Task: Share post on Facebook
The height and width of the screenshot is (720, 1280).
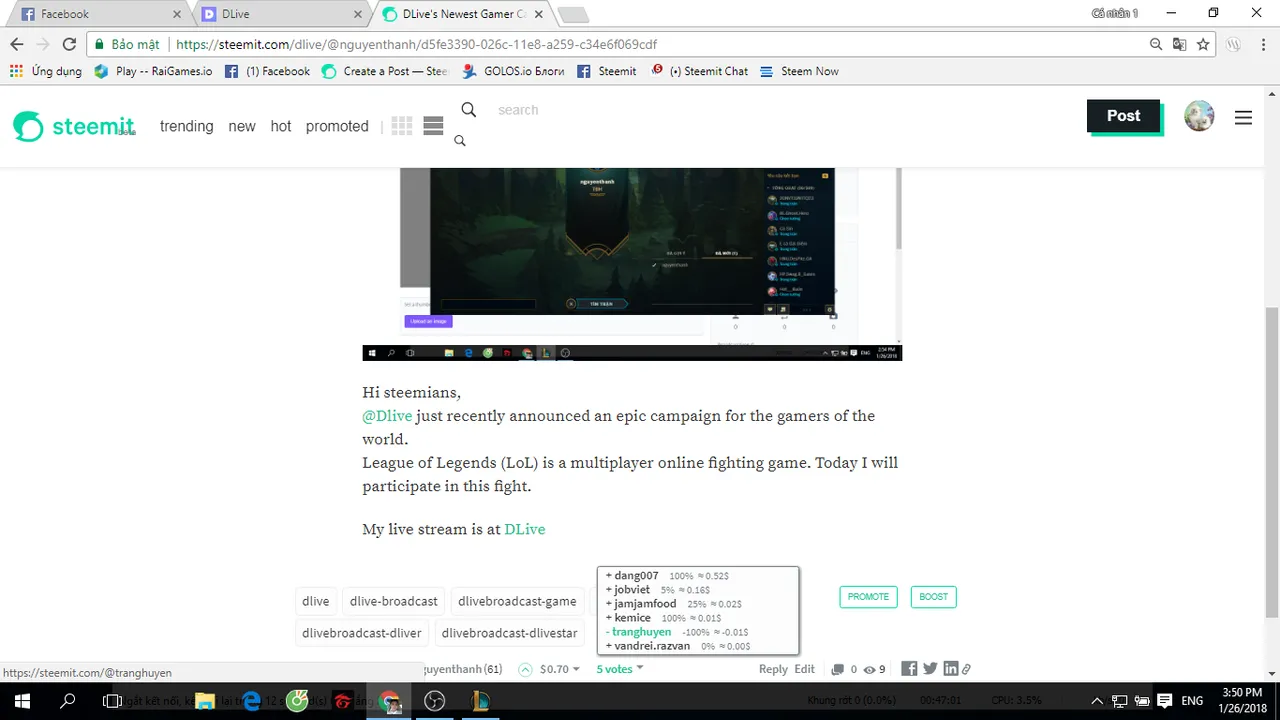Action: pyautogui.click(x=909, y=669)
